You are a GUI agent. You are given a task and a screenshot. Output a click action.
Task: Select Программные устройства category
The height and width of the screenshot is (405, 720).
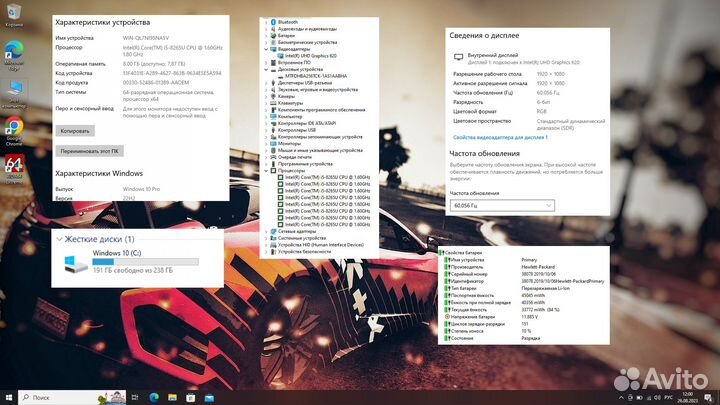click(305, 164)
